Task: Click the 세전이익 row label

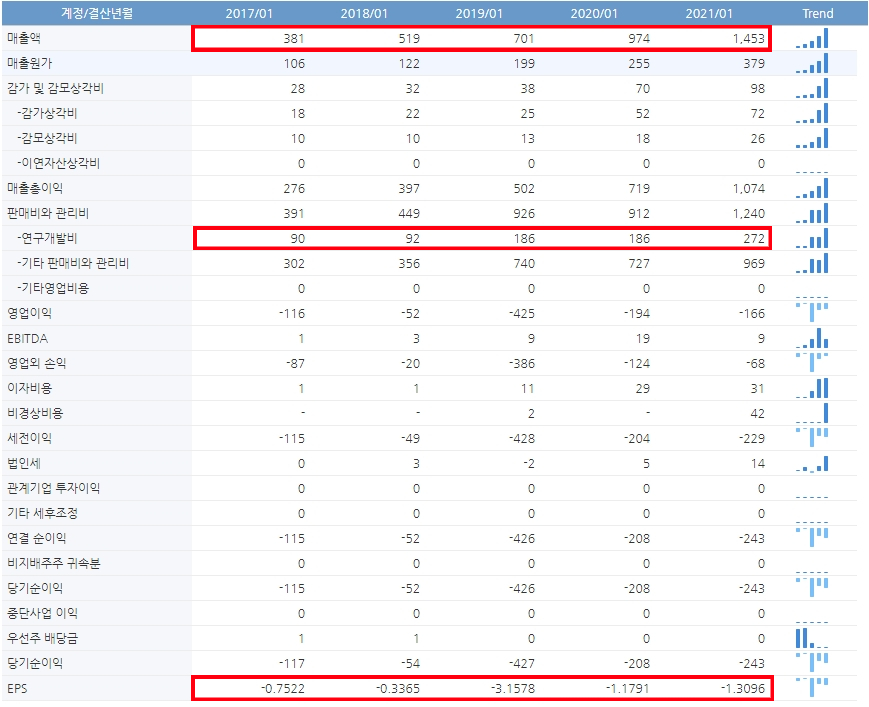Action: 29,438
